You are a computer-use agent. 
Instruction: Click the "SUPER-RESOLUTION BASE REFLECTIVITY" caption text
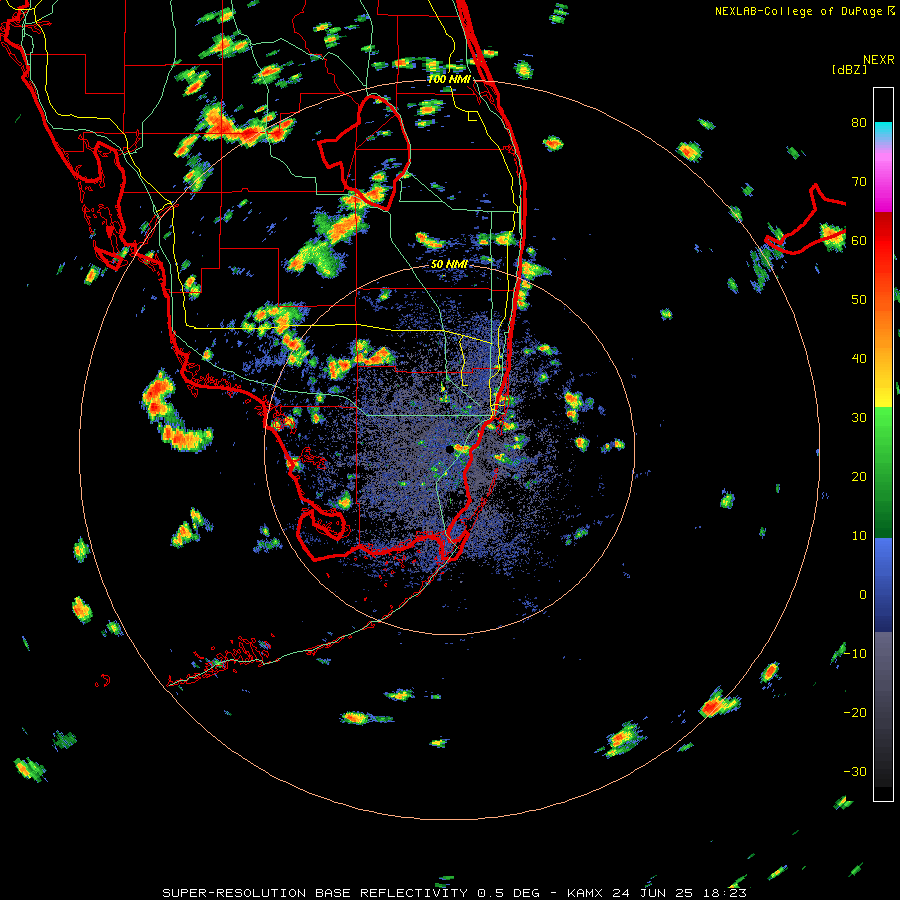(x=315, y=893)
